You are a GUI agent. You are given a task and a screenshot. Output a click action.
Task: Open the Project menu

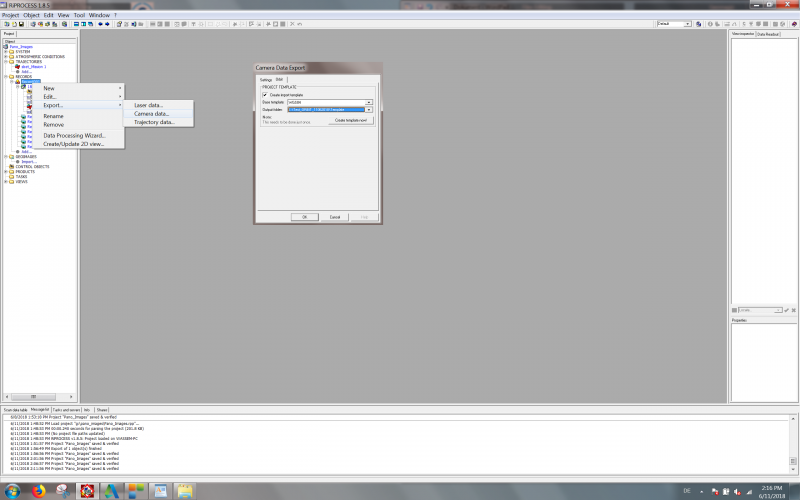10,15
